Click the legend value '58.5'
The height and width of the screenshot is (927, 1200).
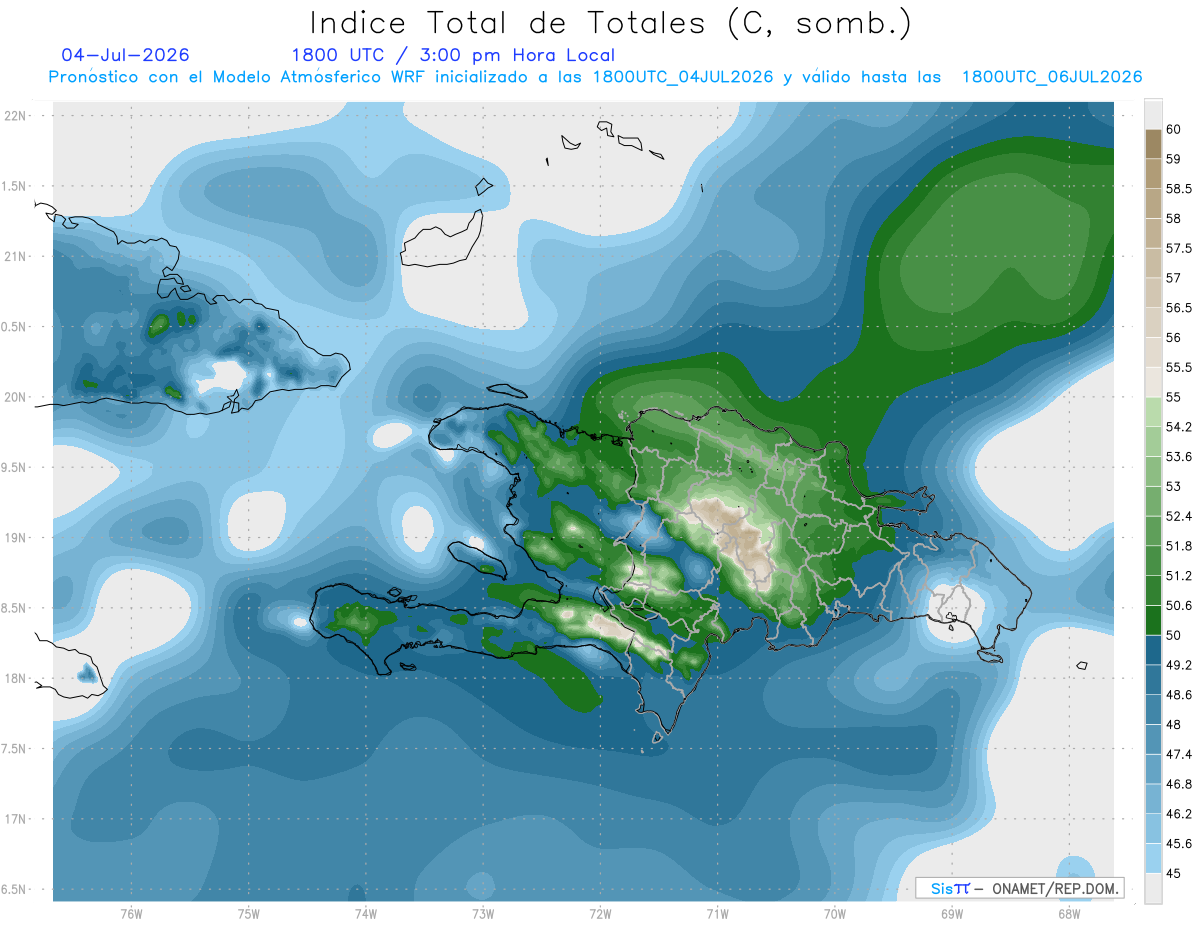[x=1179, y=189]
